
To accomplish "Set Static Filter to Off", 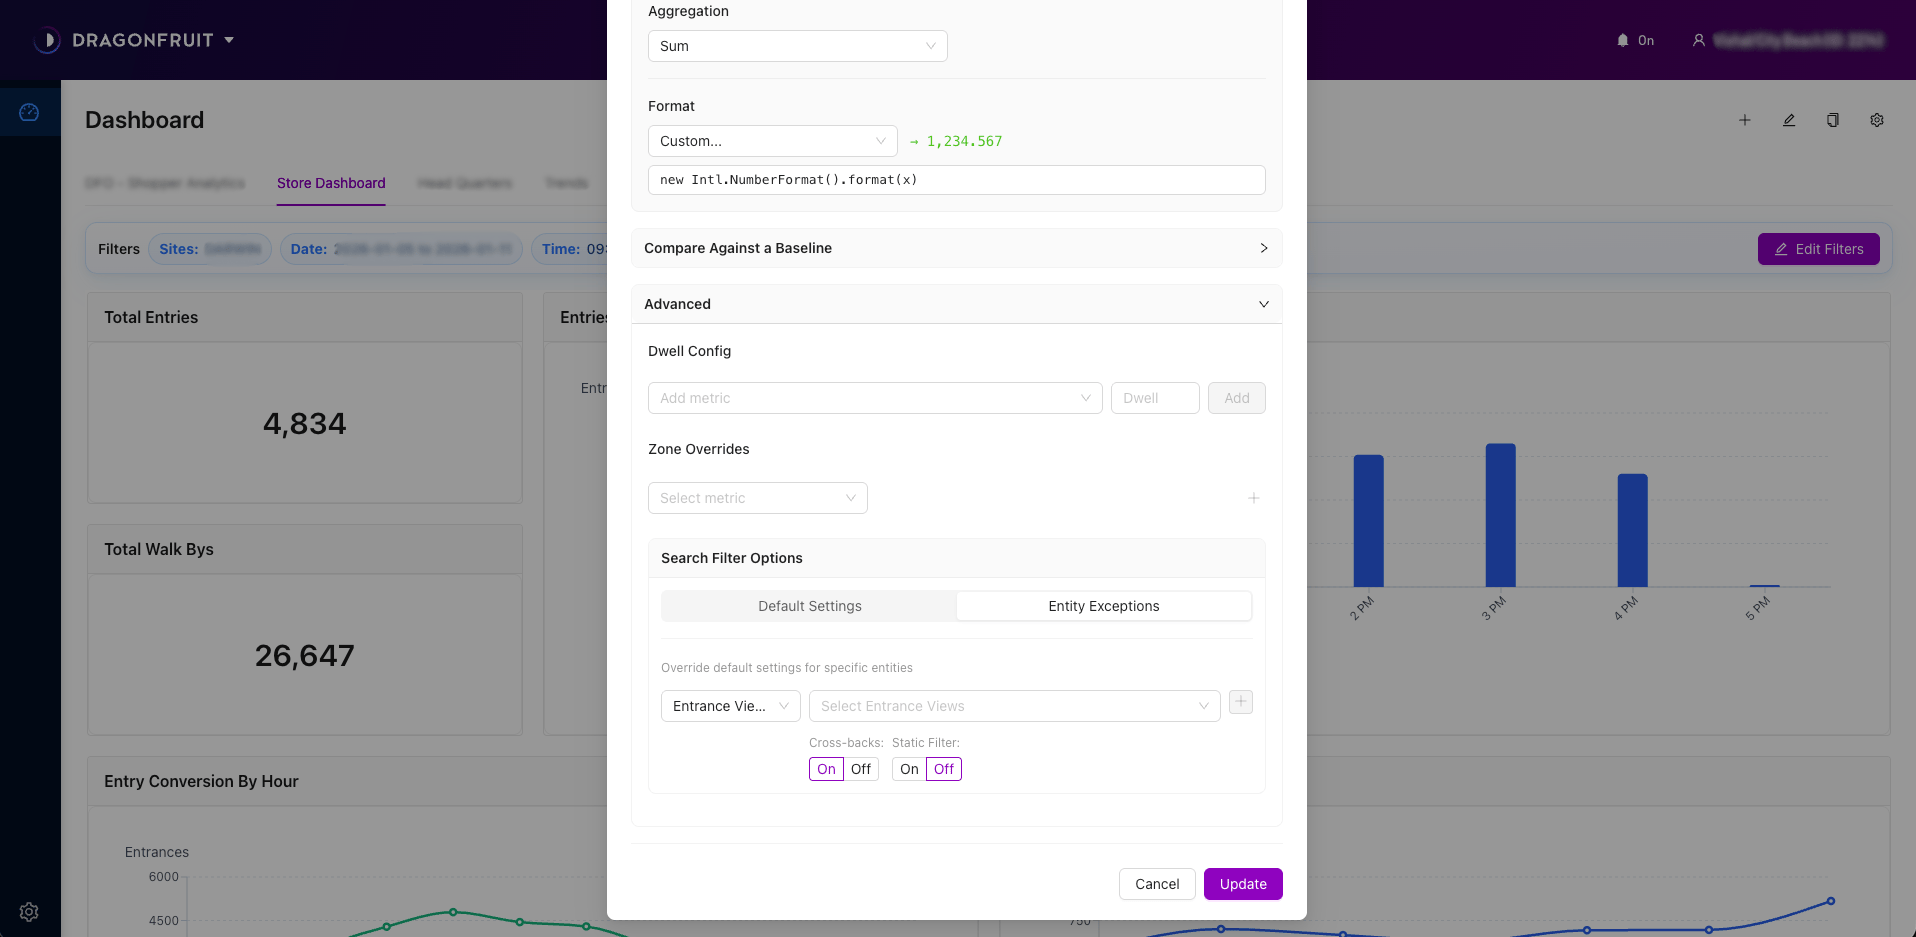I will (944, 769).
